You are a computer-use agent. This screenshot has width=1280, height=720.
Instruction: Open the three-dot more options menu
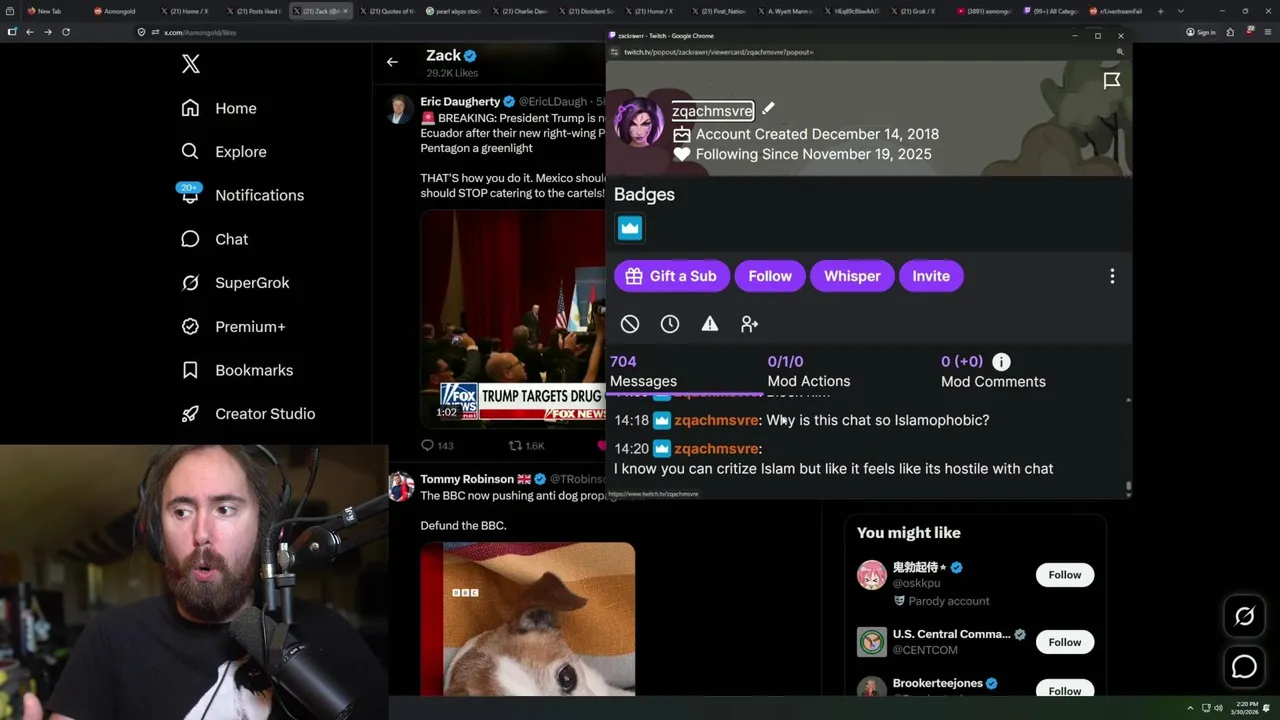point(1112,276)
